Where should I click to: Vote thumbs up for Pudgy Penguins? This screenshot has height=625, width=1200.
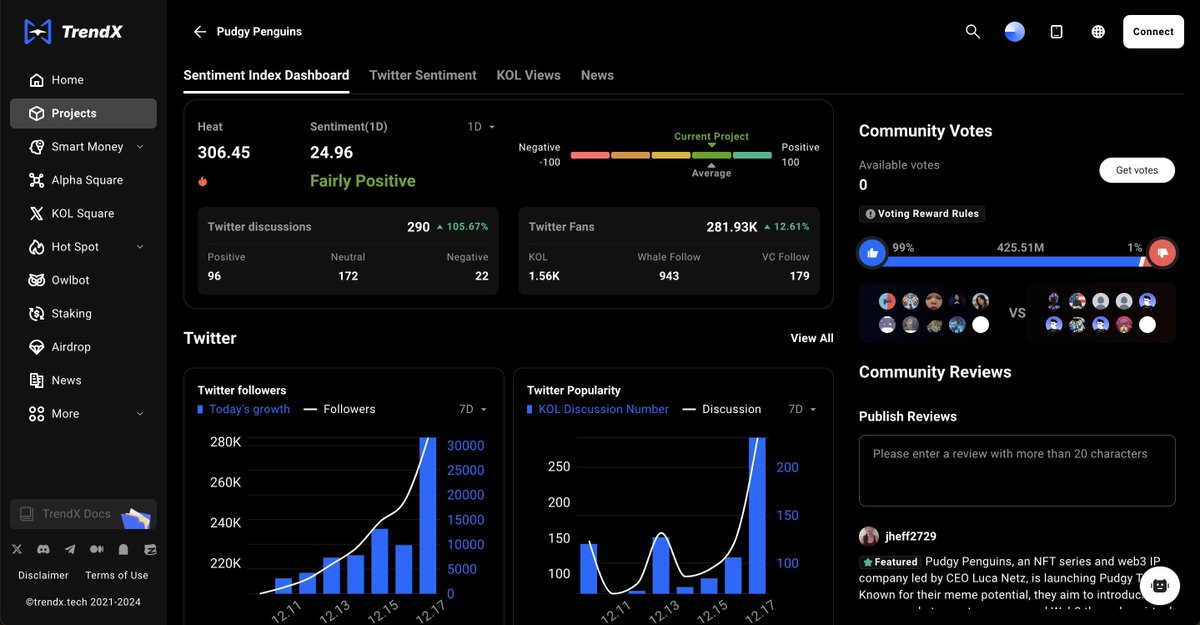(872, 254)
